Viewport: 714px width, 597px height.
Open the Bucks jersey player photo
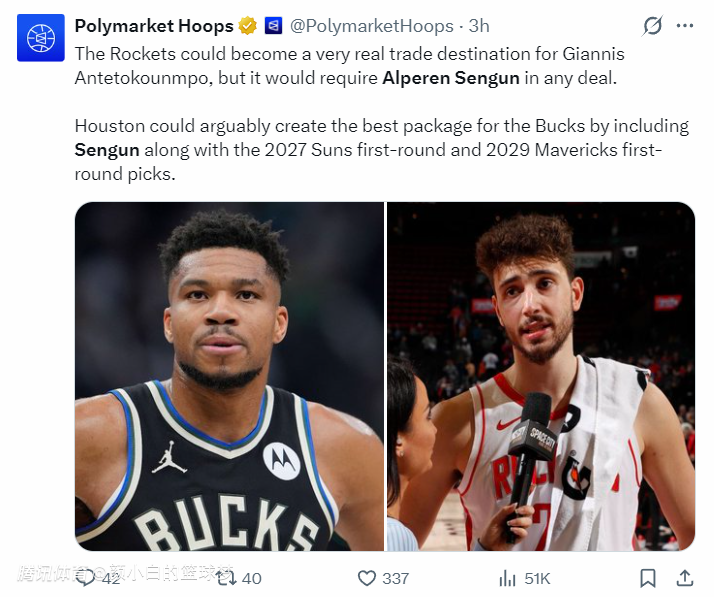(229, 376)
